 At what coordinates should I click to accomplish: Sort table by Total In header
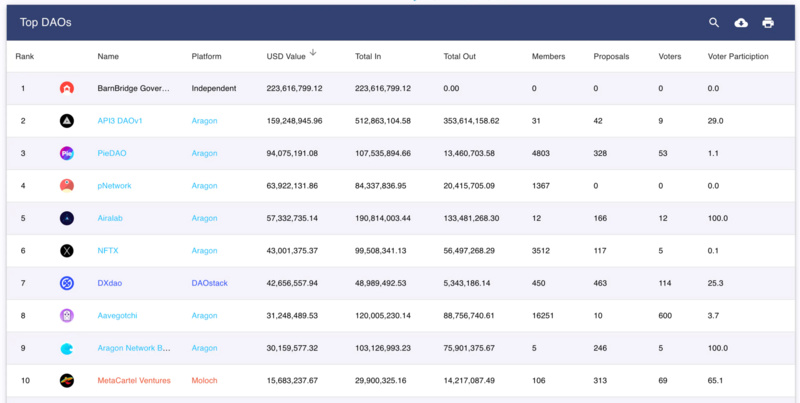pyautogui.click(x=368, y=56)
